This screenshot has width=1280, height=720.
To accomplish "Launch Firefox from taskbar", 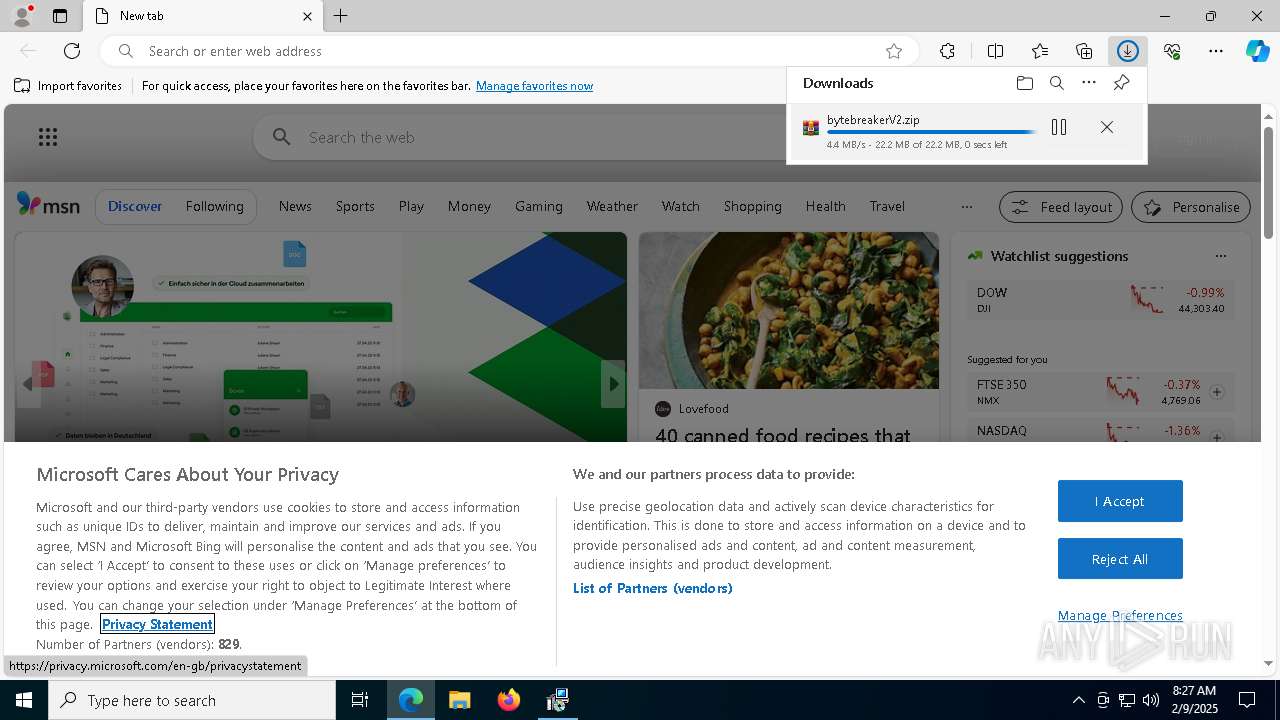I will tap(509, 700).
